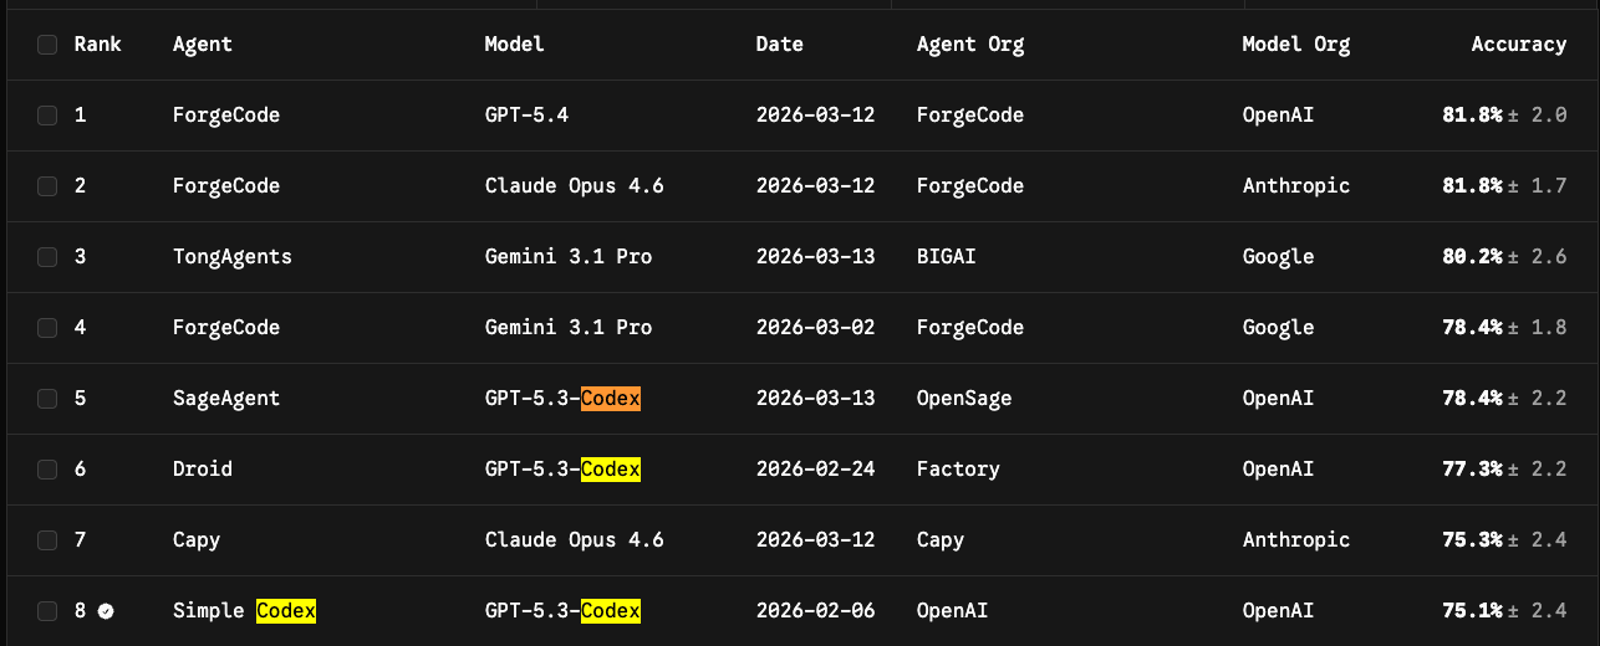Check the rank 4 row checkbox
The image size is (1600, 646).
[x=47, y=328]
